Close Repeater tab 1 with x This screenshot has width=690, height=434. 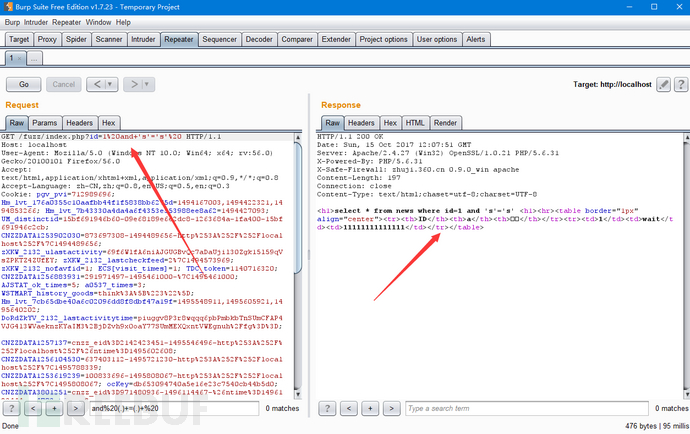pyautogui.click(x=19, y=58)
